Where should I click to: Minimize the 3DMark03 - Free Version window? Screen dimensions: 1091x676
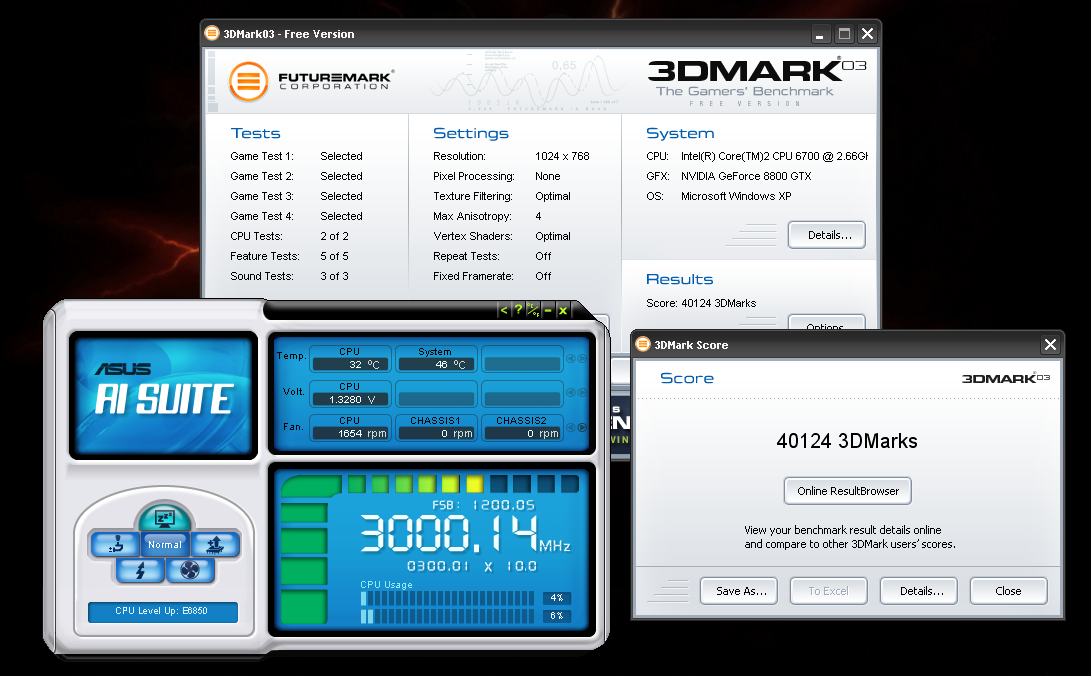click(x=820, y=33)
